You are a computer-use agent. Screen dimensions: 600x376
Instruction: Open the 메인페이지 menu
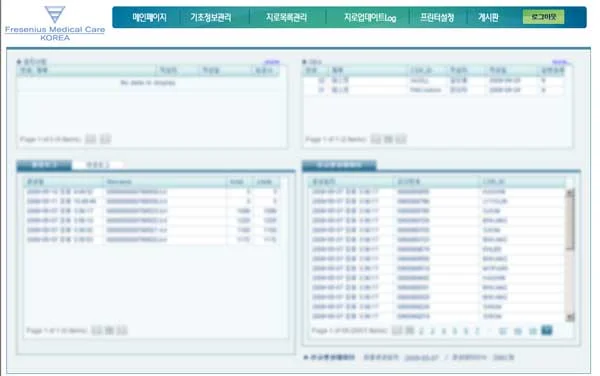pos(149,17)
